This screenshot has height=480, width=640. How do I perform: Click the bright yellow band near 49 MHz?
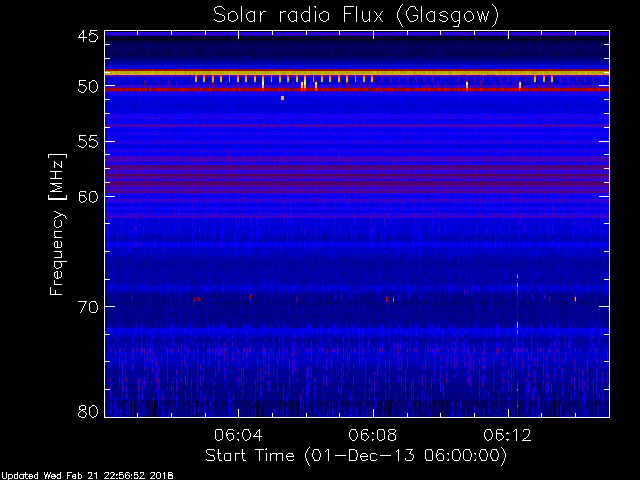(357, 73)
